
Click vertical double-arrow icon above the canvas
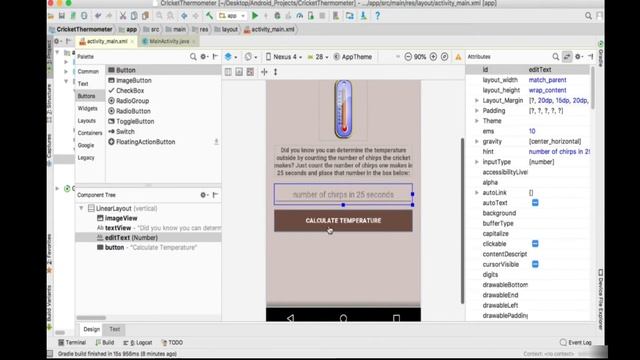[x=276, y=72]
